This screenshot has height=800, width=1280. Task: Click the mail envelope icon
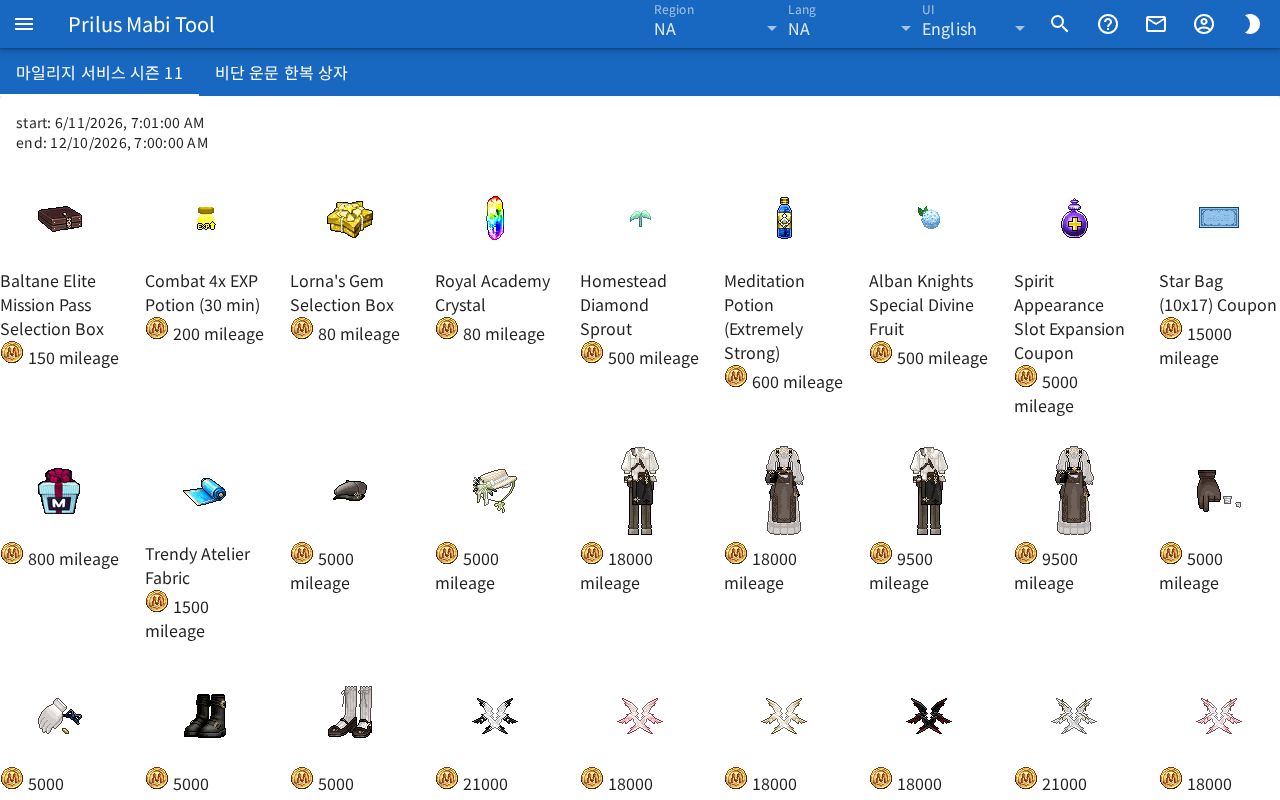pyautogui.click(x=1156, y=24)
